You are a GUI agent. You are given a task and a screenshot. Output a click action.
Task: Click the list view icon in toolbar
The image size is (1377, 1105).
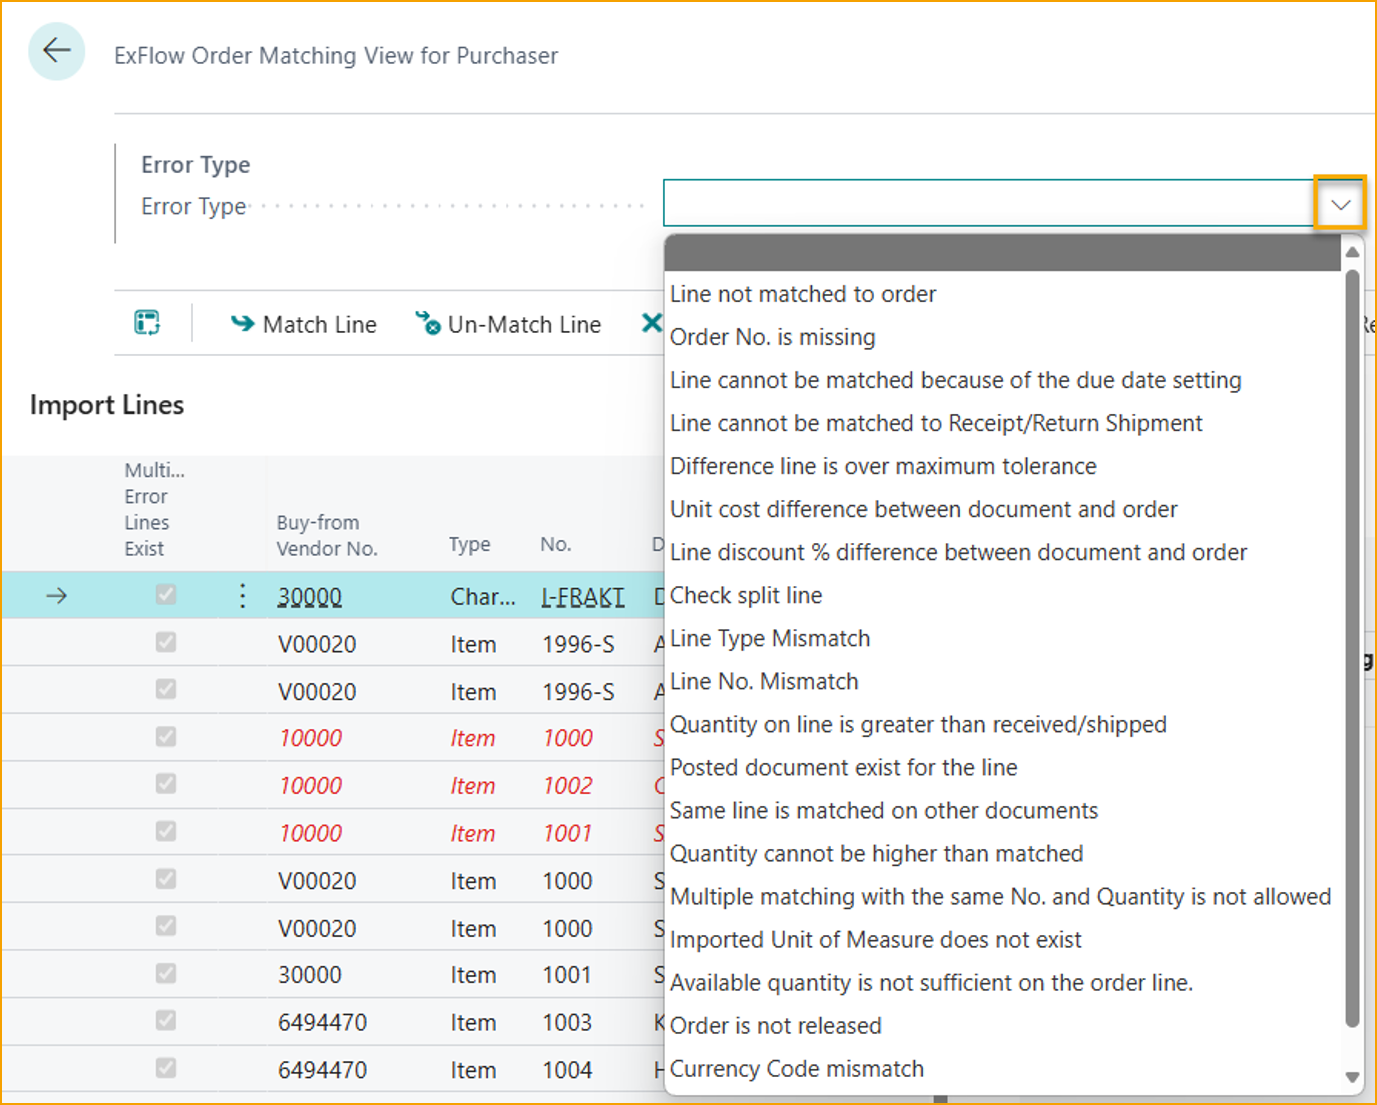coord(147,323)
